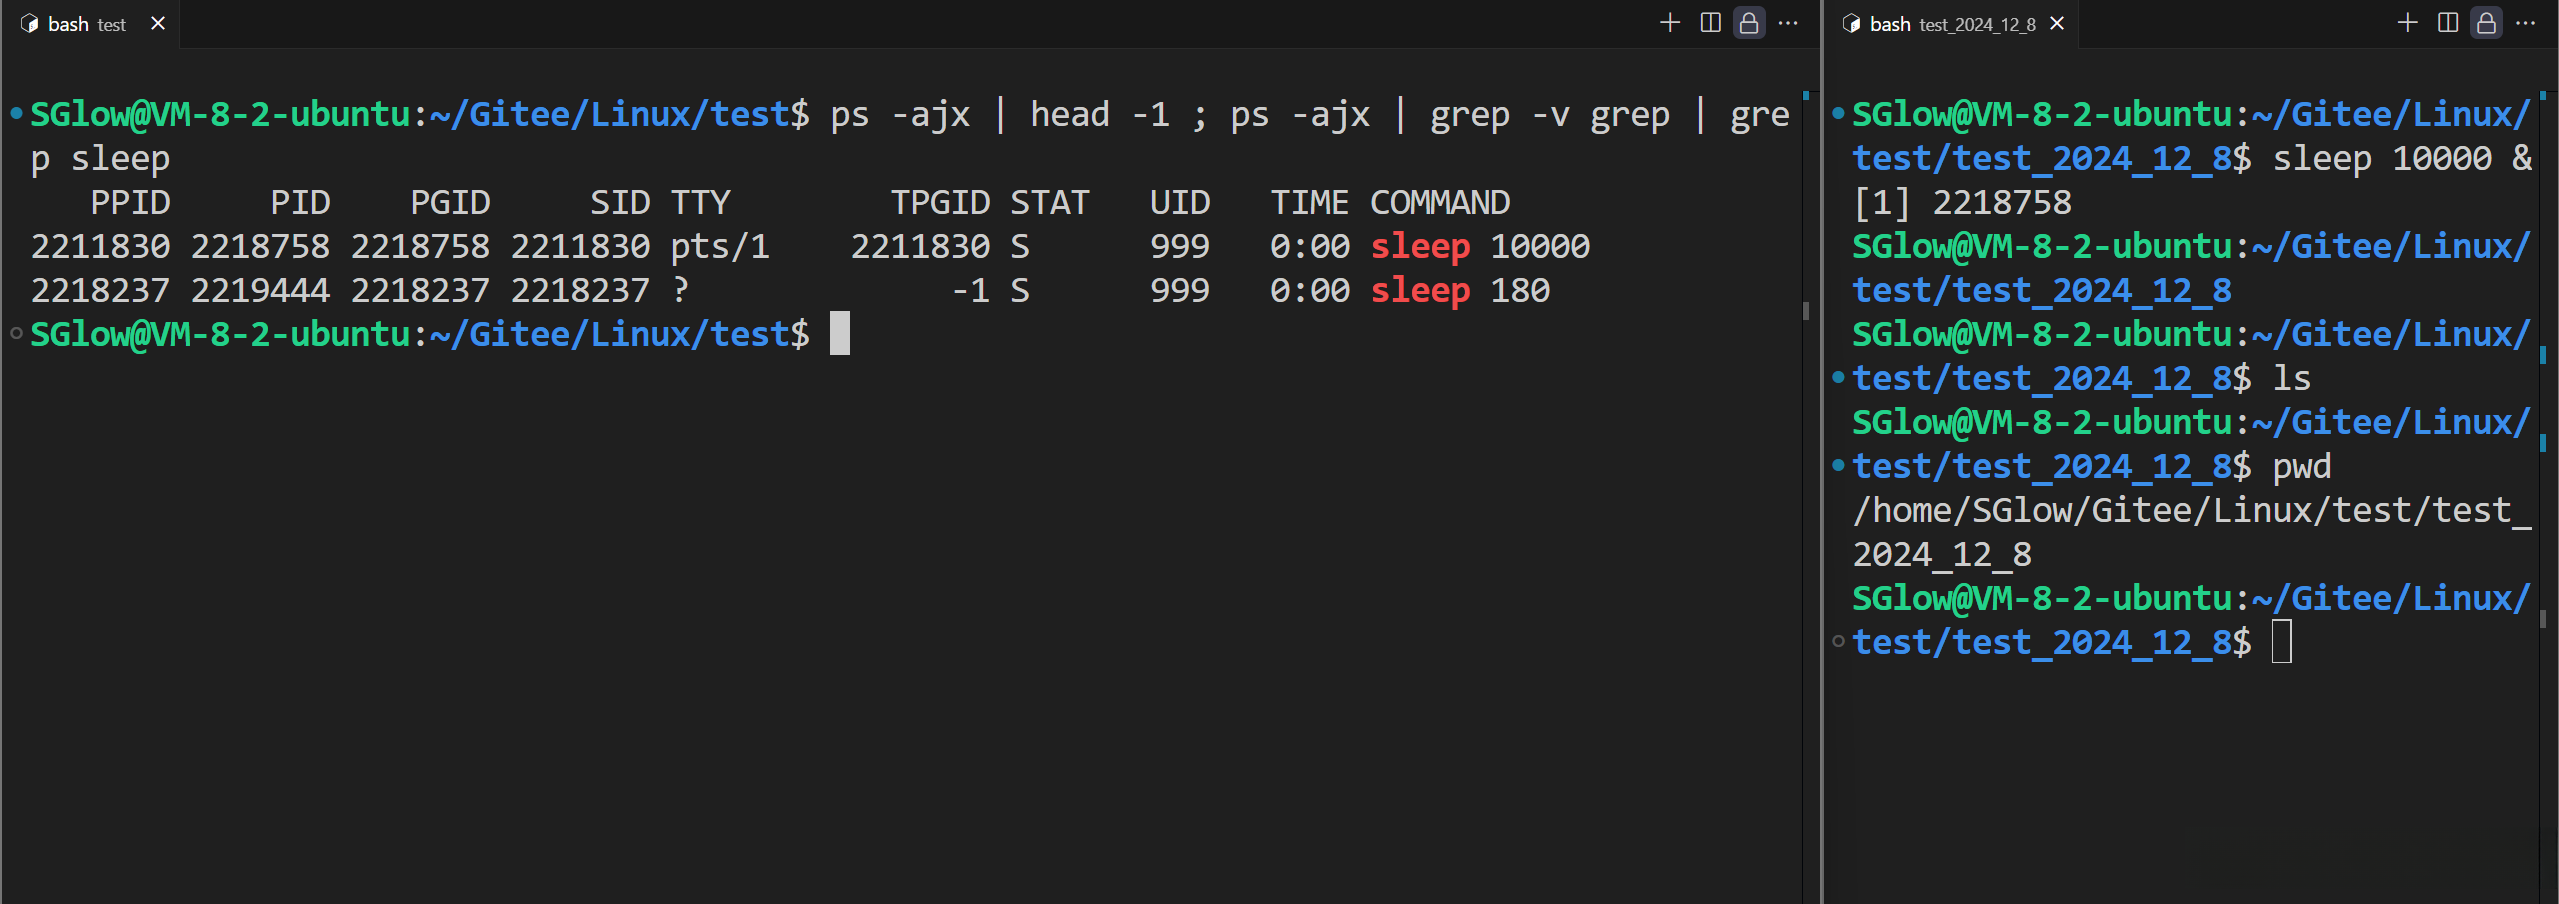The width and height of the screenshot is (2559, 904).
Task: Open more actions menu for the right group
Action: 2525,23
